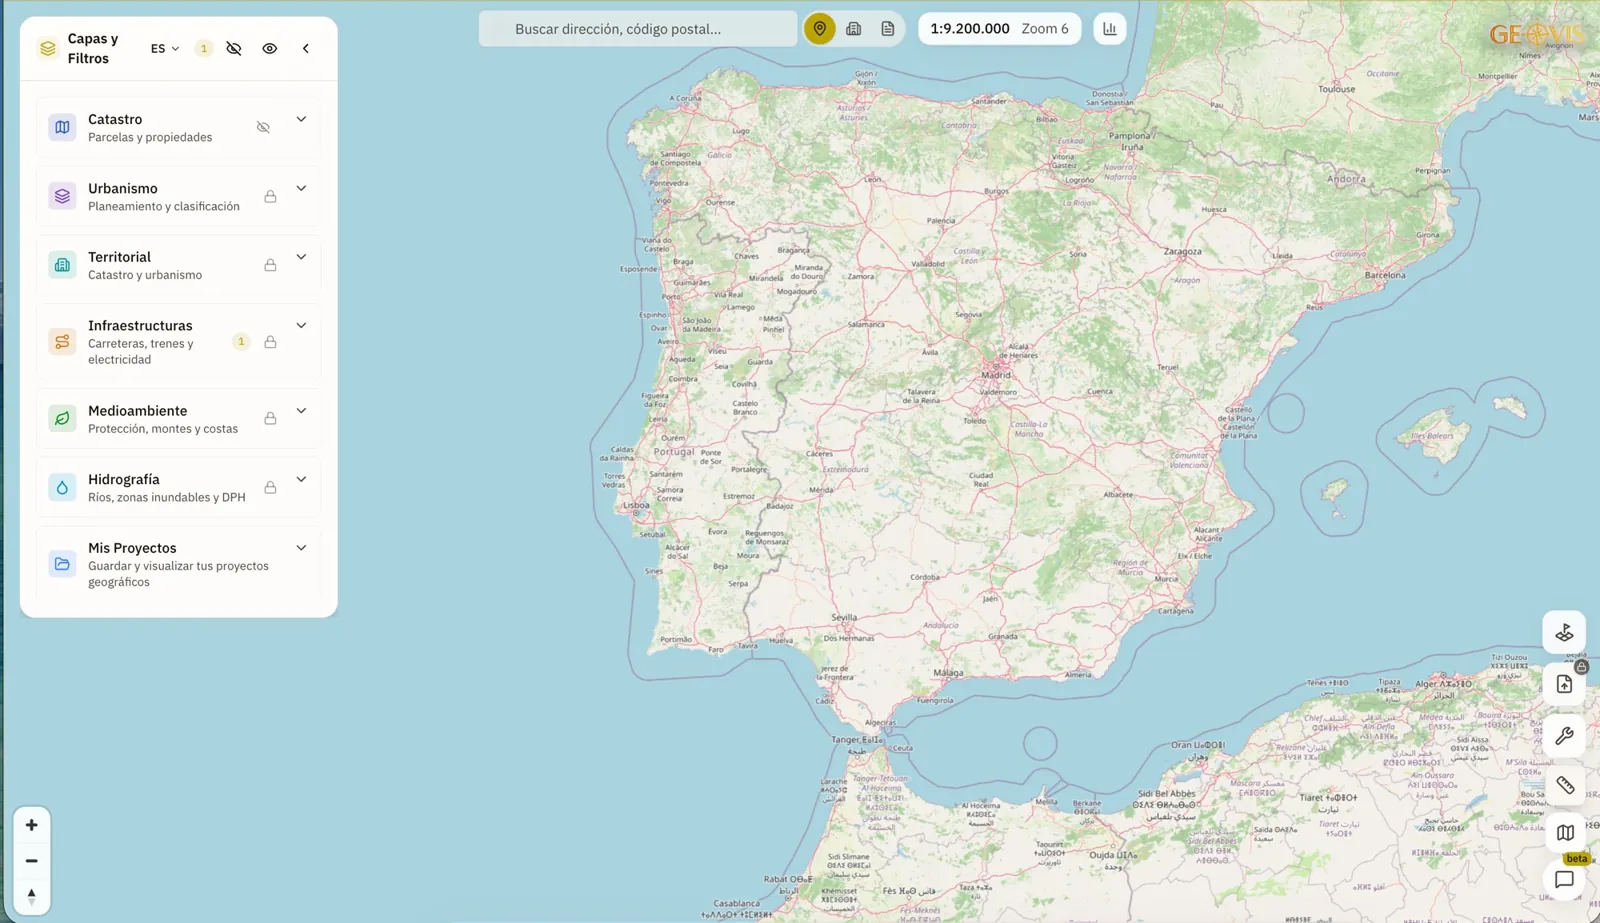
Task: Open the file upload tool
Action: [x=1564, y=684]
